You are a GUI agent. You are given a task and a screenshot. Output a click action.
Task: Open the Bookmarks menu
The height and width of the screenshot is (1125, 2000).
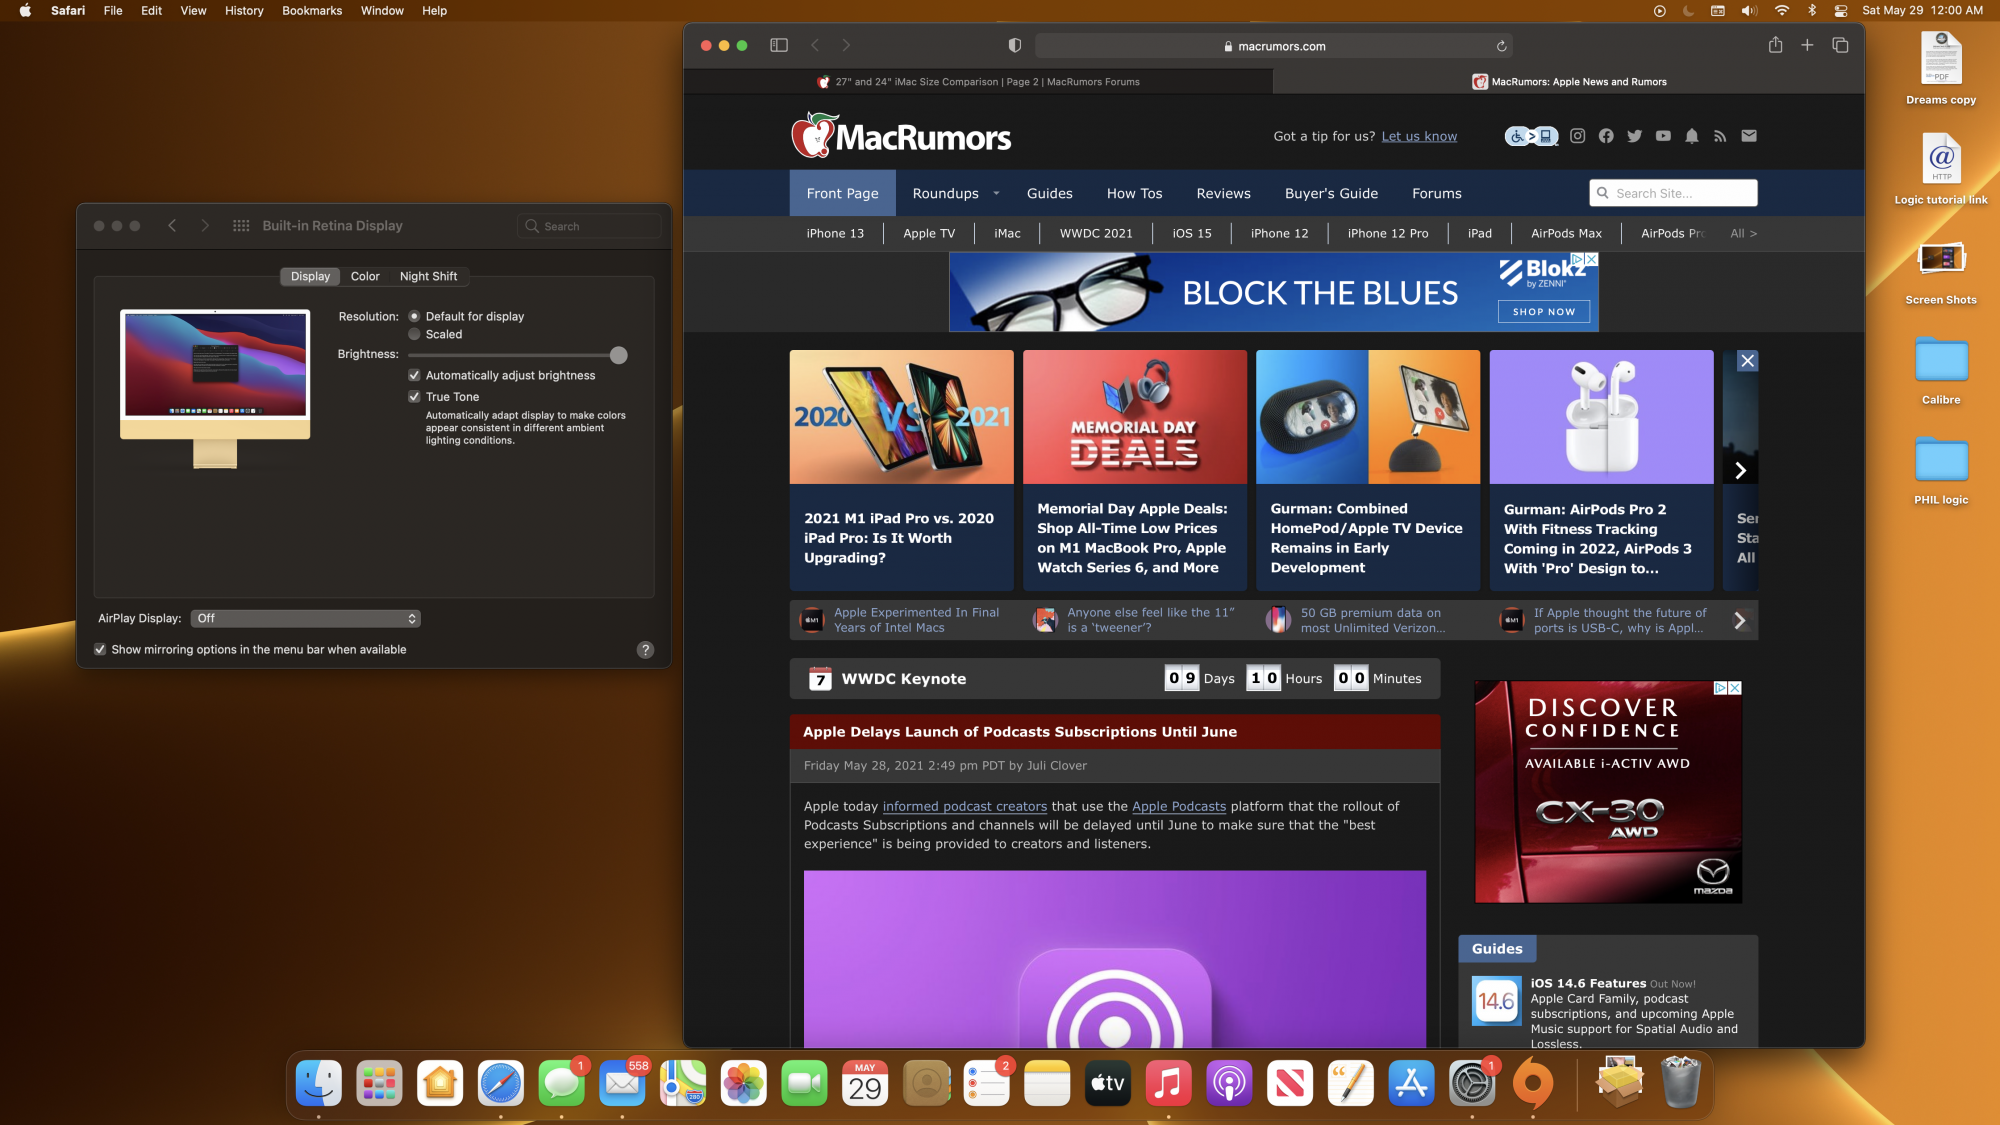311,11
